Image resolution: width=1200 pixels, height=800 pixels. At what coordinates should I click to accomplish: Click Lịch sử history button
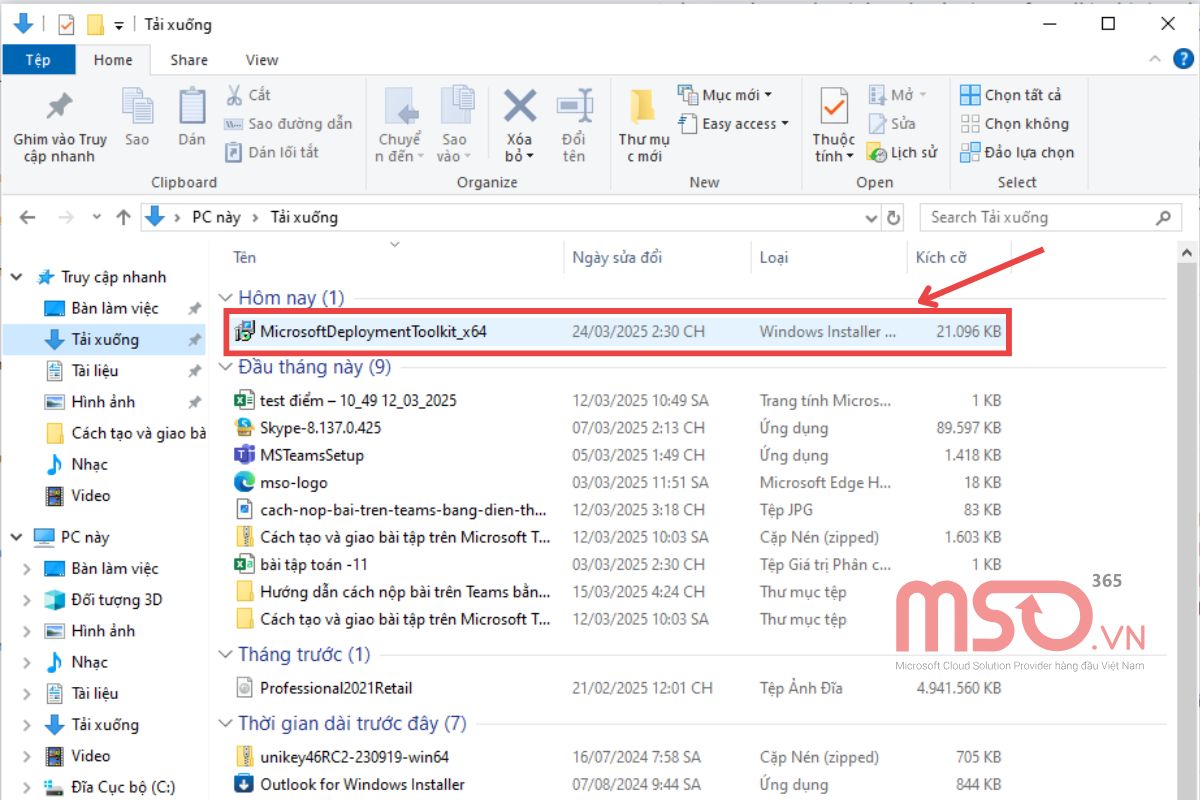(x=901, y=153)
